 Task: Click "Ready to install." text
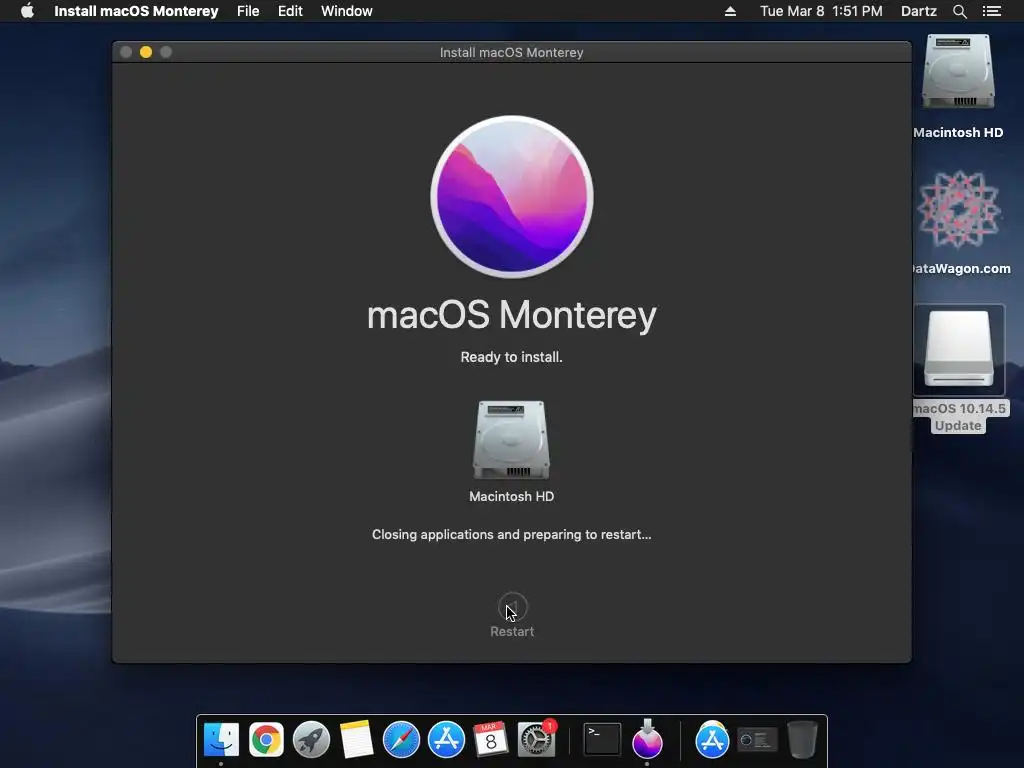[x=511, y=357]
